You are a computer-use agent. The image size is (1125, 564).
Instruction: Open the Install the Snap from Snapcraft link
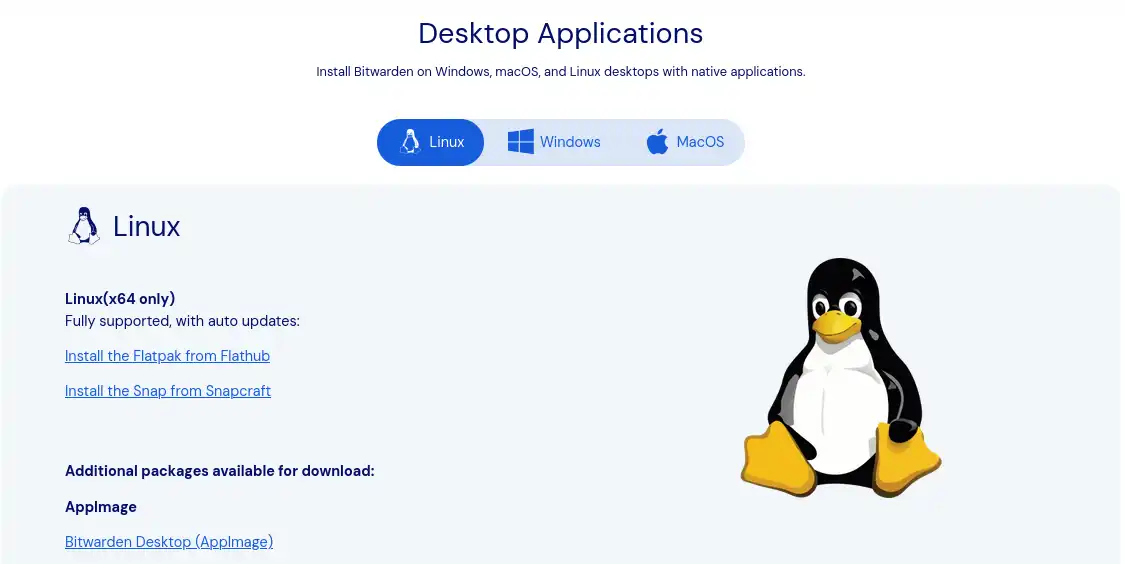point(167,391)
